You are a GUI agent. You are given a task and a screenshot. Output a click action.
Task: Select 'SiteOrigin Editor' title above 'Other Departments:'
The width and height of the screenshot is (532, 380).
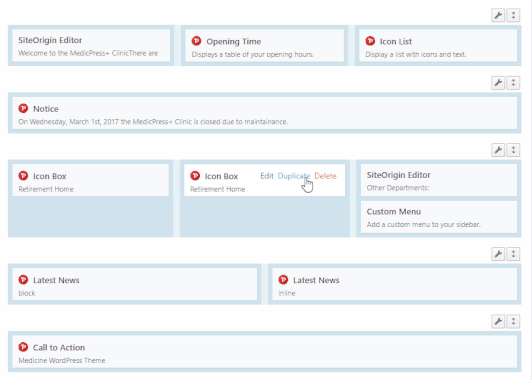coord(399,175)
